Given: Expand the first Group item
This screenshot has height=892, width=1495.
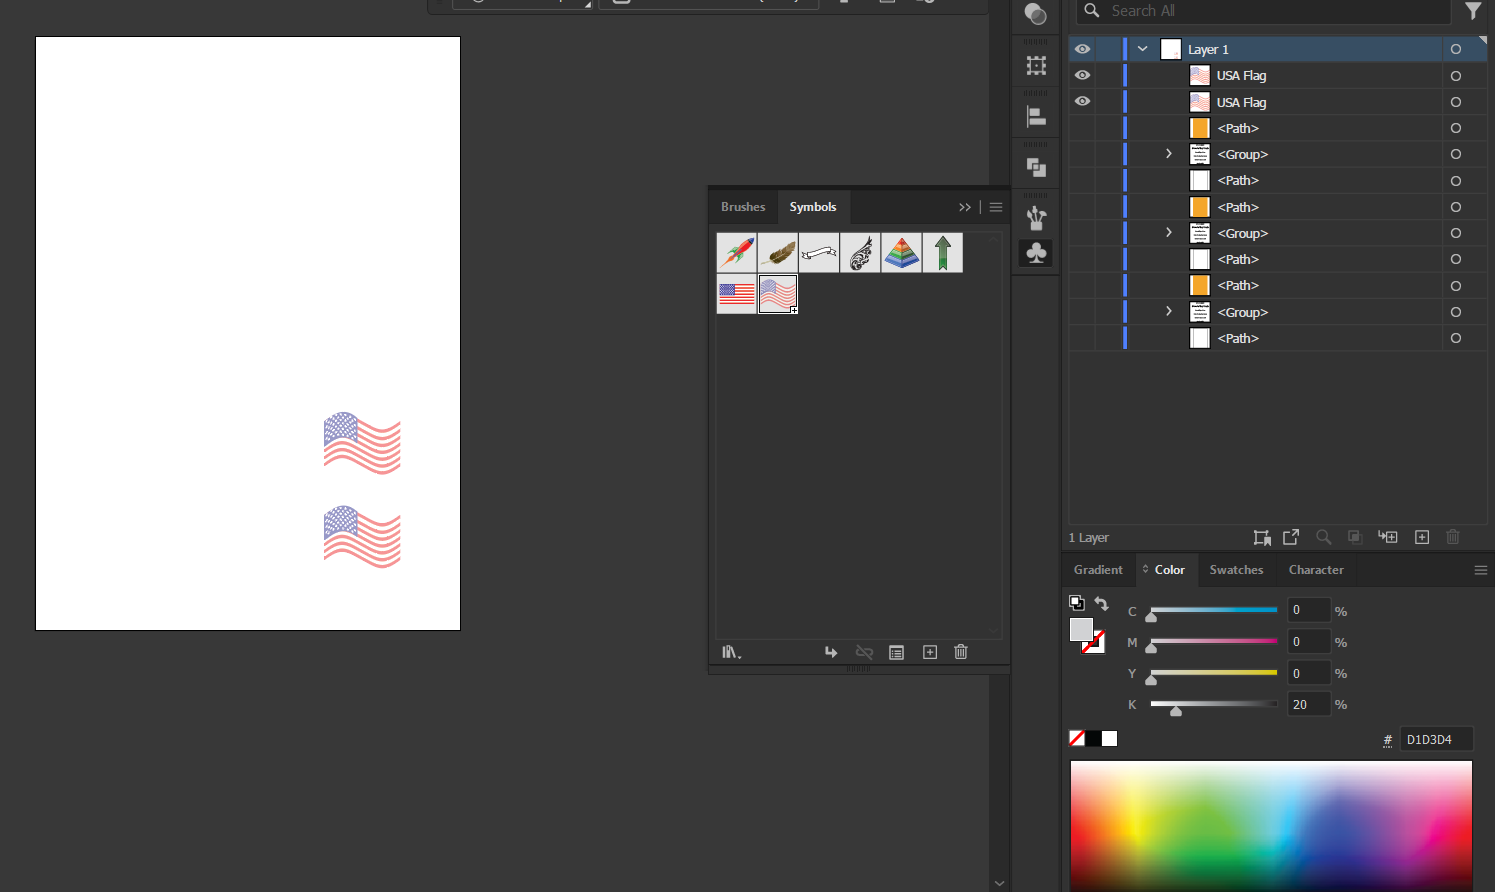Looking at the screenshot, I should (1168, 154).
